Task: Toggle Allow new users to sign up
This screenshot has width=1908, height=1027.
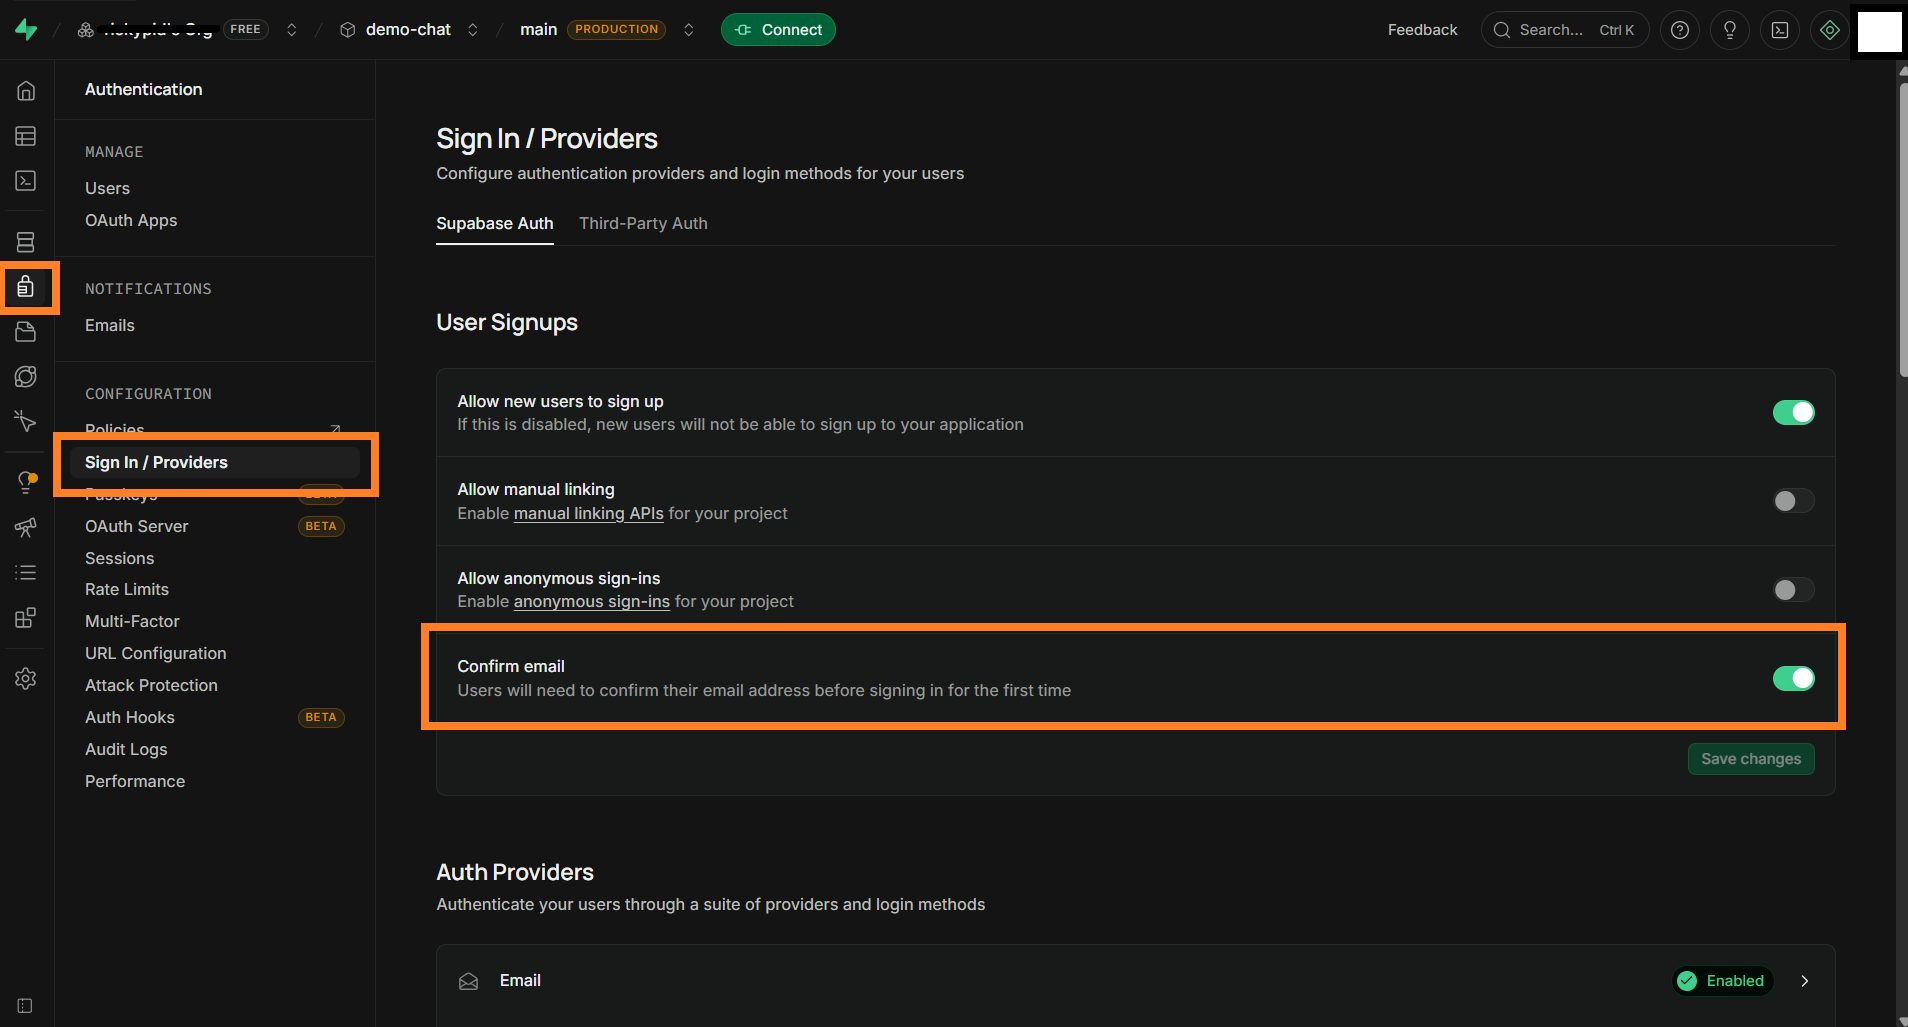Action: 1793,412
